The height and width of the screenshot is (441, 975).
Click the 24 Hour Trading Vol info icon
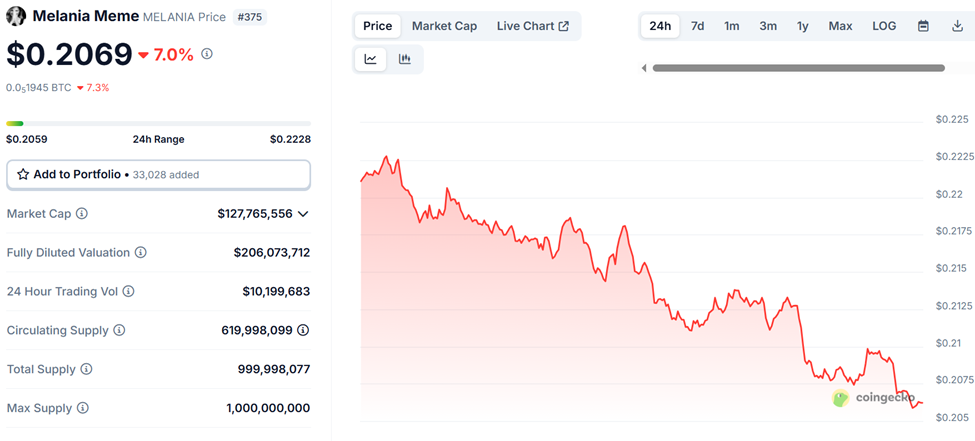(x=128, y=292)
